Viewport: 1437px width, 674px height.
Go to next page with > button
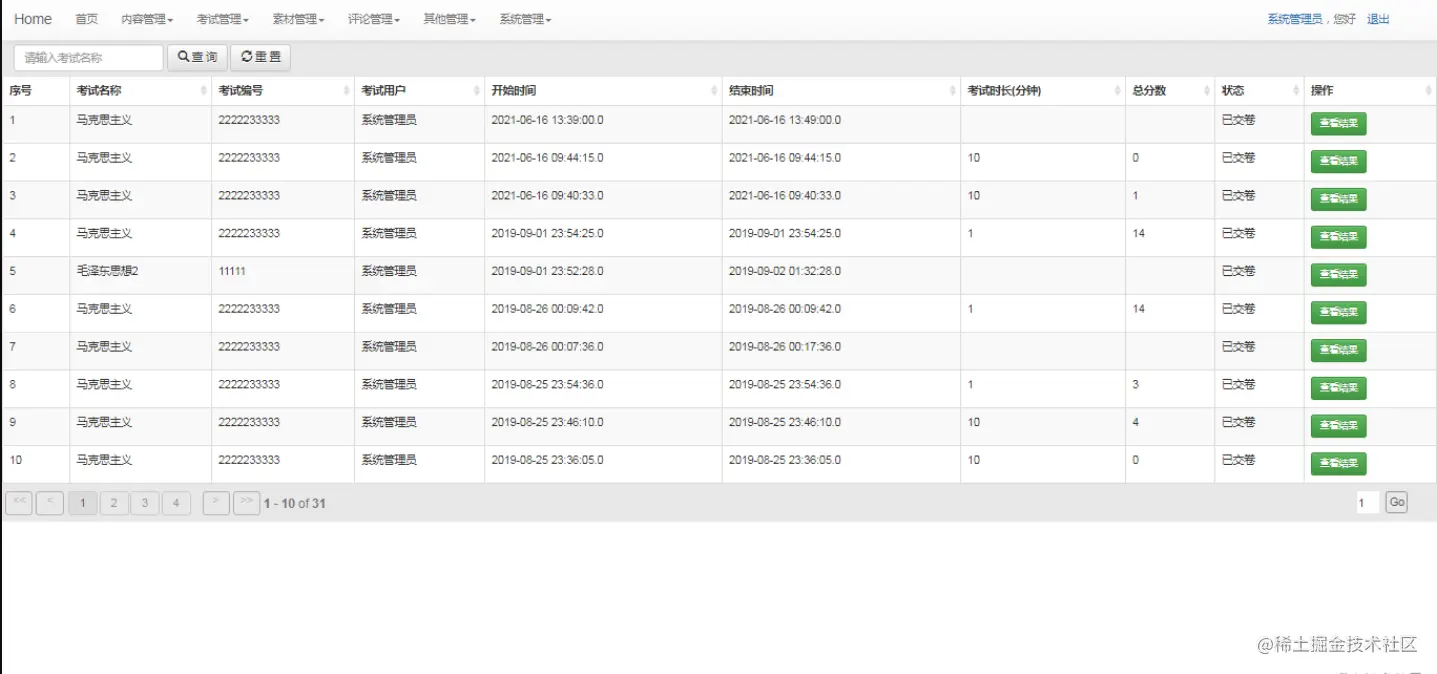pos(216,503)
